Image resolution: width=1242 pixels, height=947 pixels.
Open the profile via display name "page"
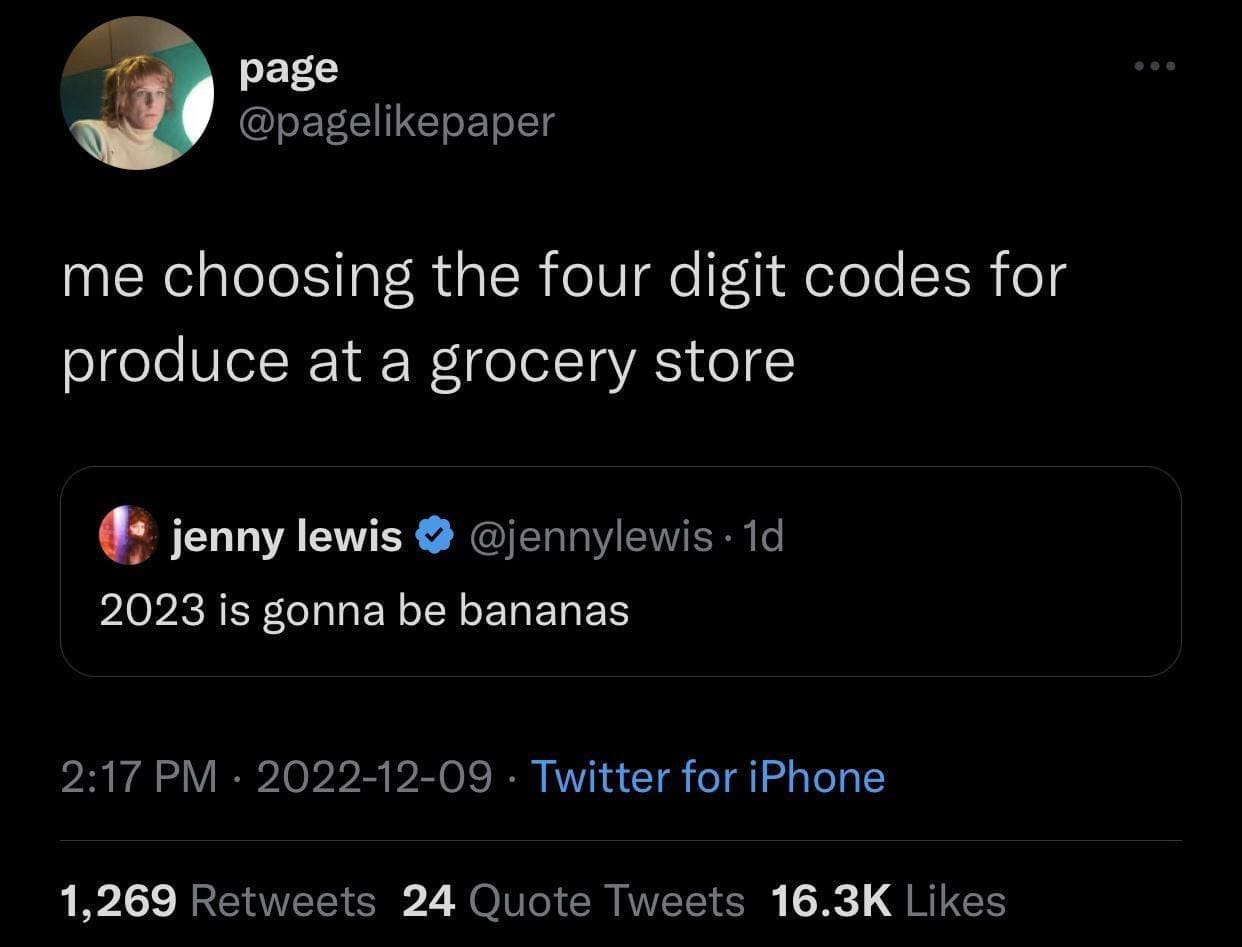point(289,69)
